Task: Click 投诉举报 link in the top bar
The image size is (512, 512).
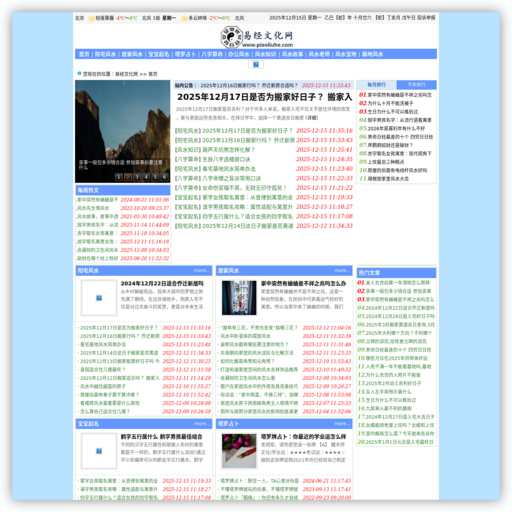Action: (426, 18)
